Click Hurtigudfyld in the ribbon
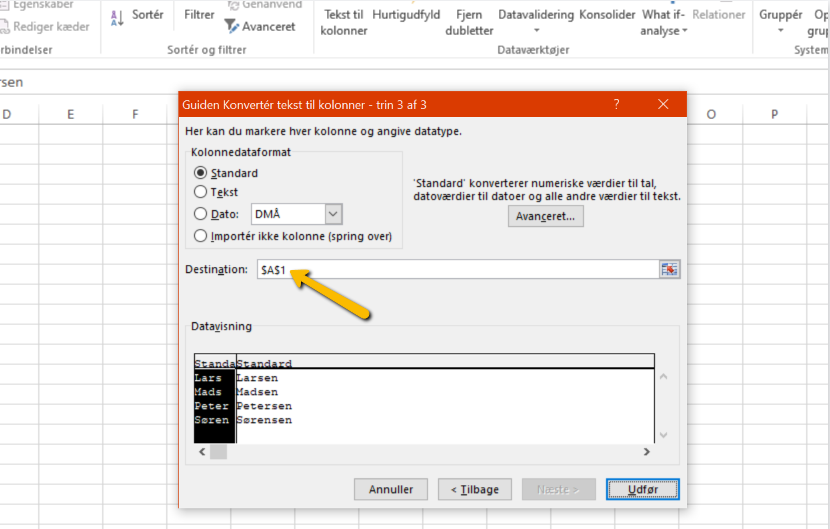 (406, 15)
